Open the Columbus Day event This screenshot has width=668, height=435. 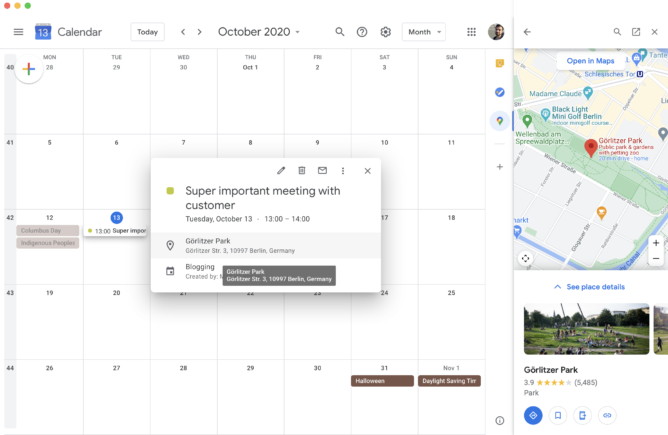tap(48, 230)
